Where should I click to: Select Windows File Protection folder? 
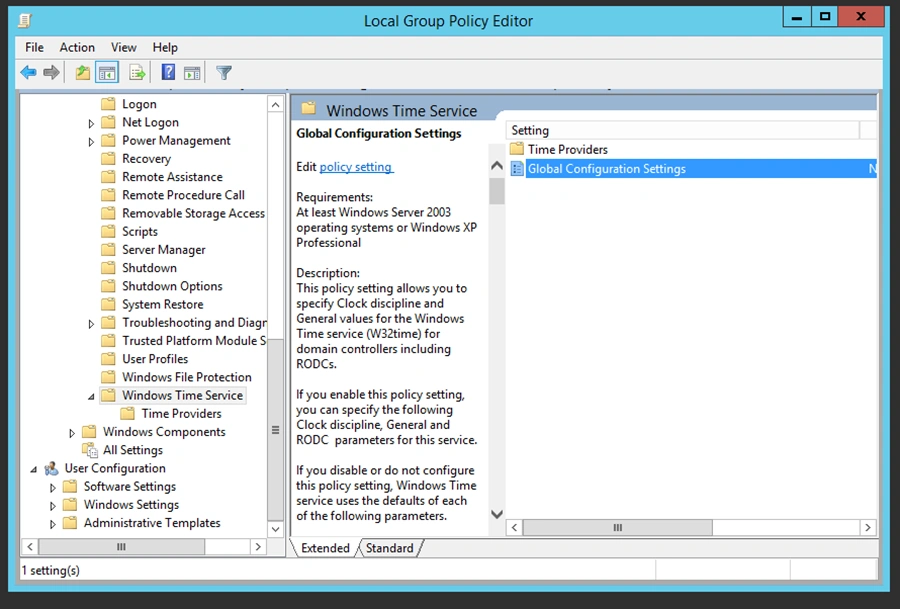point(187,377)
